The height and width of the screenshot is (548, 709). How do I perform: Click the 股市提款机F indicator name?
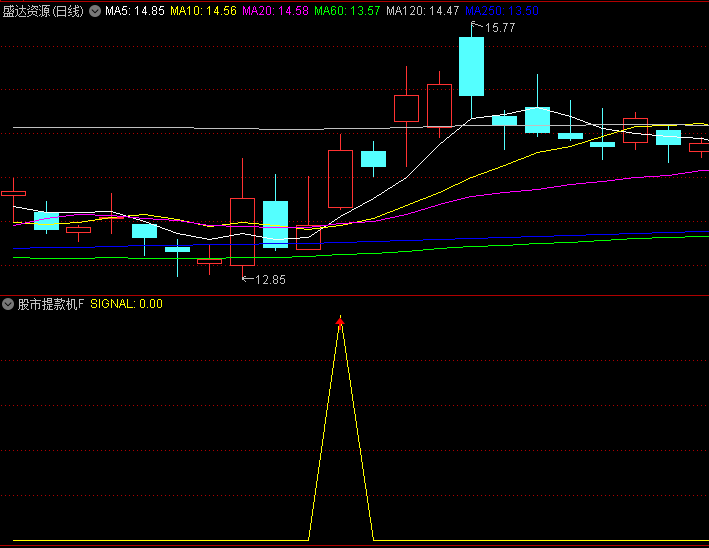(51, 304)
